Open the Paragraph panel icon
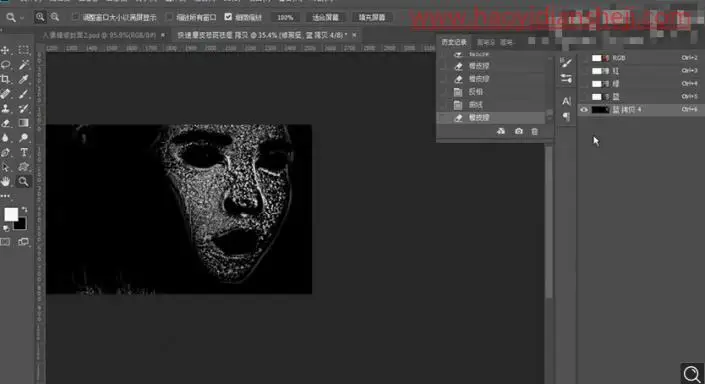705x384 pixels. tap(566, 116)
